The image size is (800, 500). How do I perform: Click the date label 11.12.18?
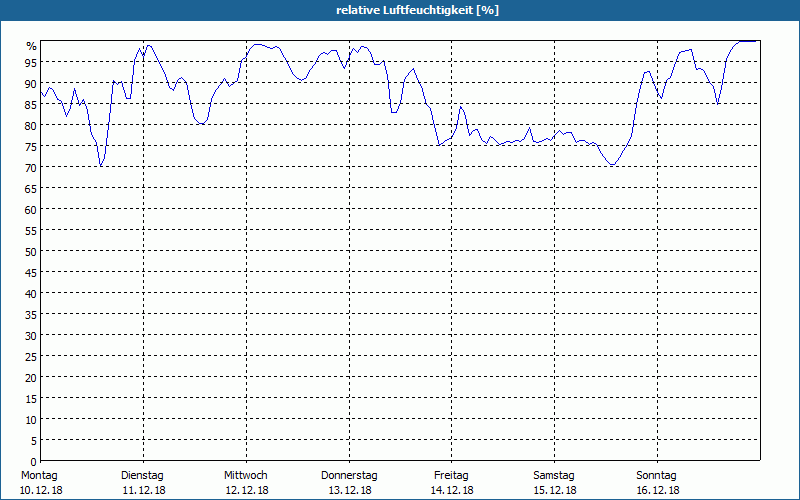(144, 490)
